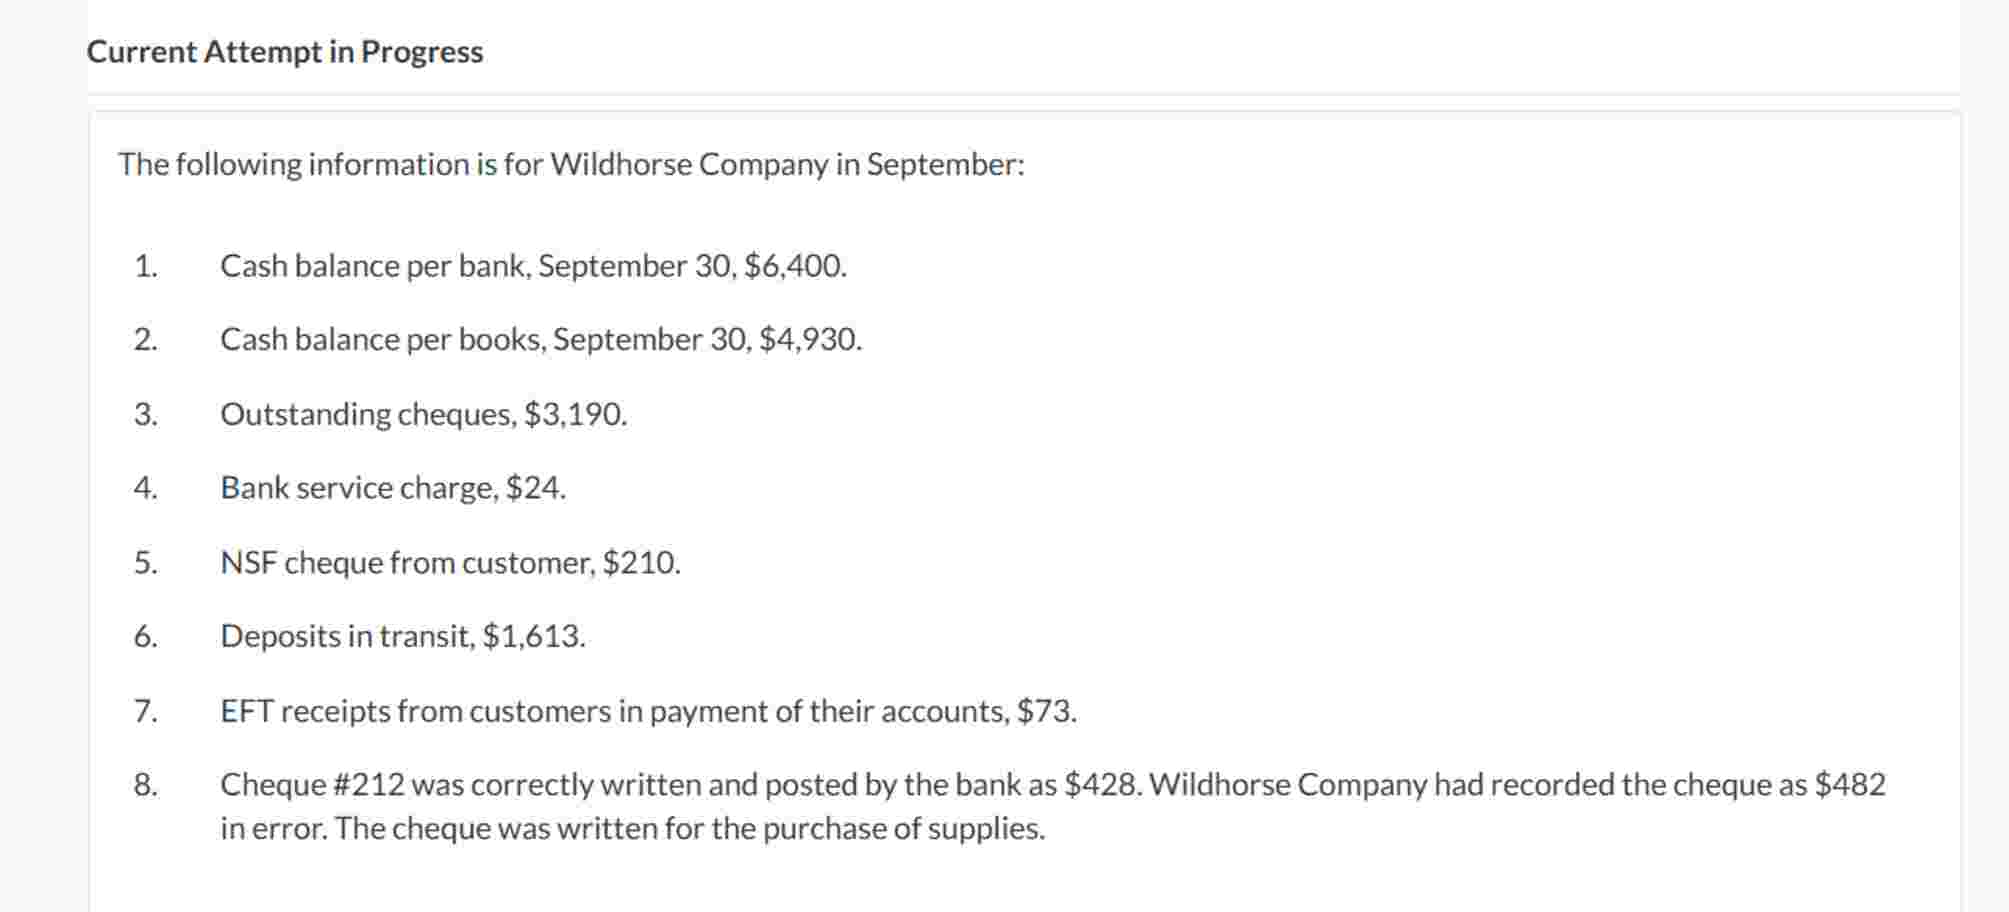Click list number 6 marker

(x=146, y=637)
